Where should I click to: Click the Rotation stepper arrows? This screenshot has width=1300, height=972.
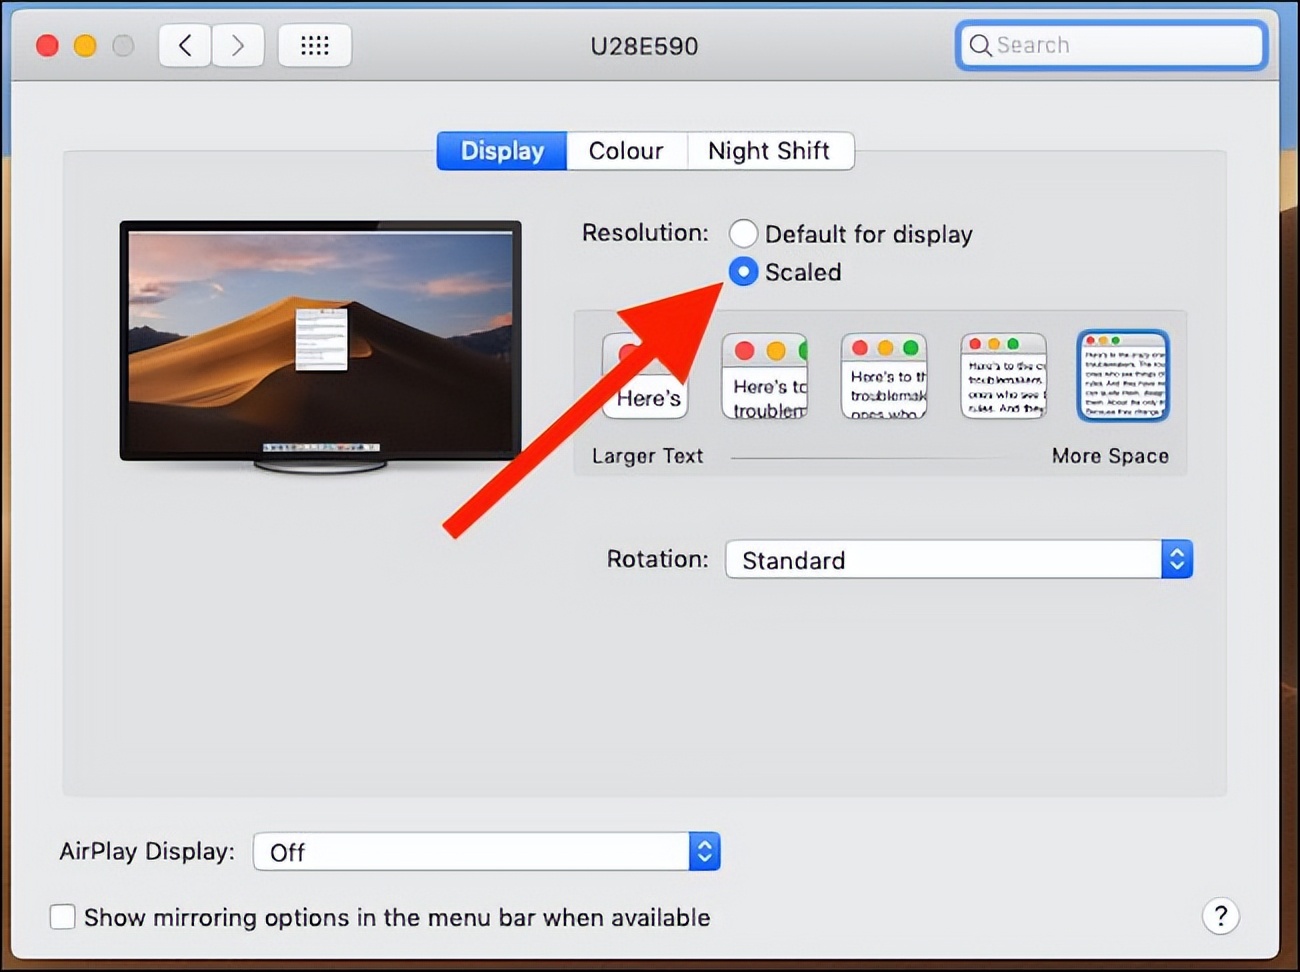pyautogui.click(x=1179, y=559)
